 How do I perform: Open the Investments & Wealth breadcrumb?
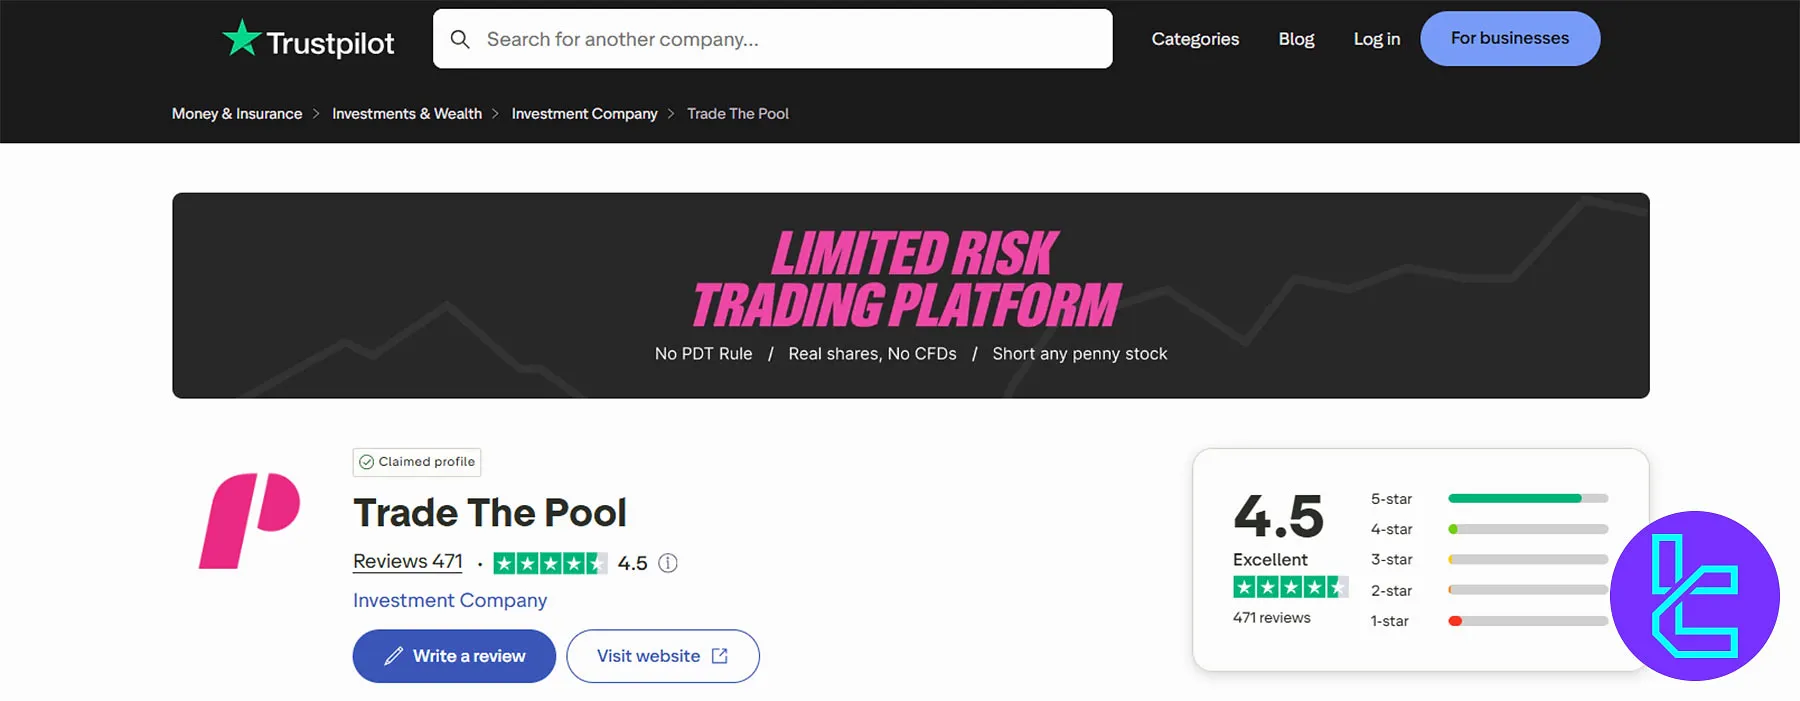pos(406,113)
